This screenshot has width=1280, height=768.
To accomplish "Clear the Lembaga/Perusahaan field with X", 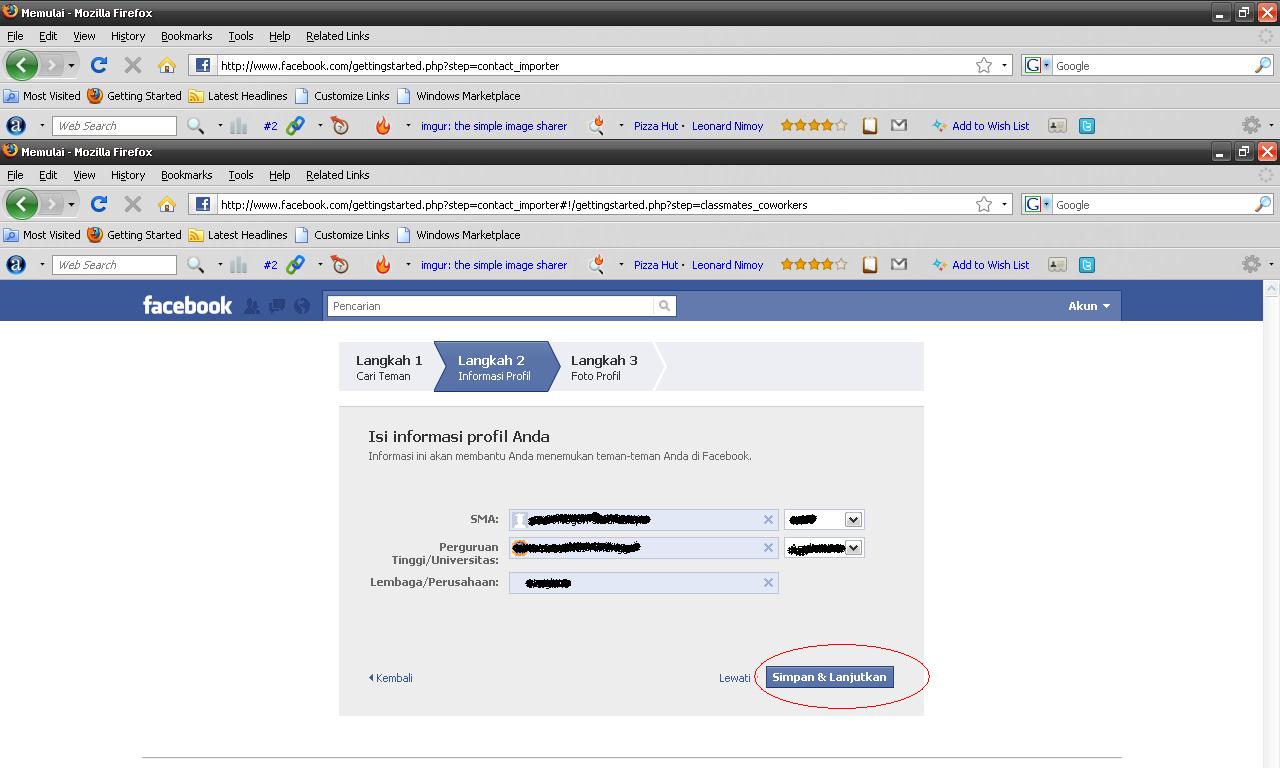I will point(768,583).
